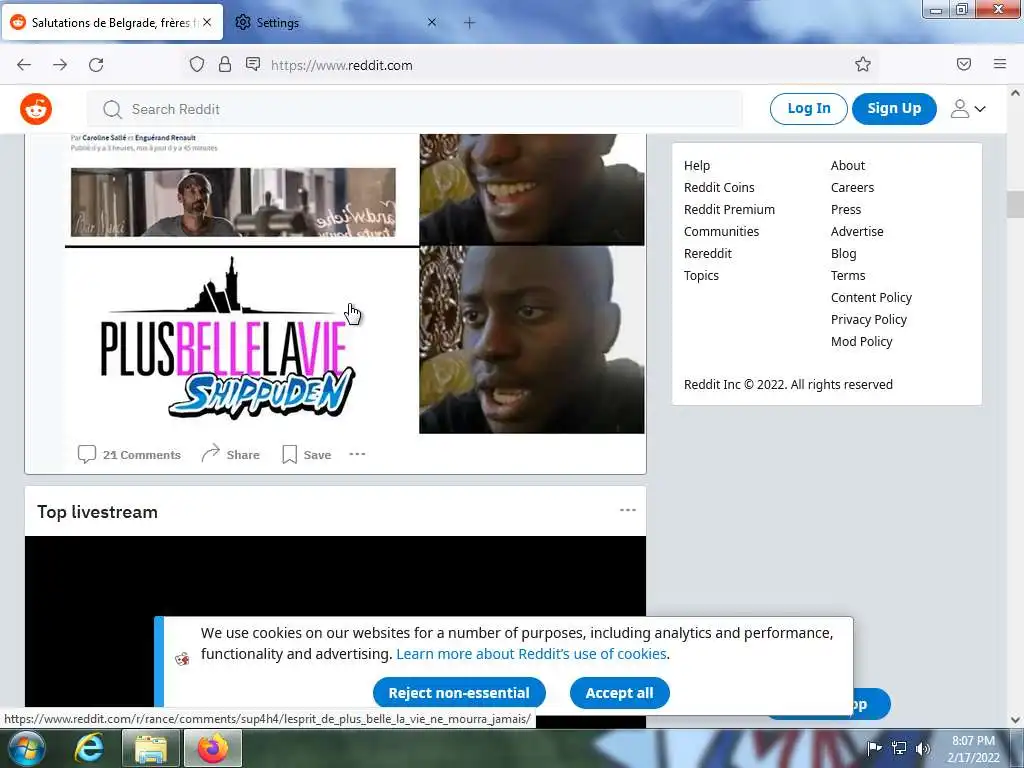Open the Terms link
Viewport: 1024px width, 768px height.
[x=848, y=276]
